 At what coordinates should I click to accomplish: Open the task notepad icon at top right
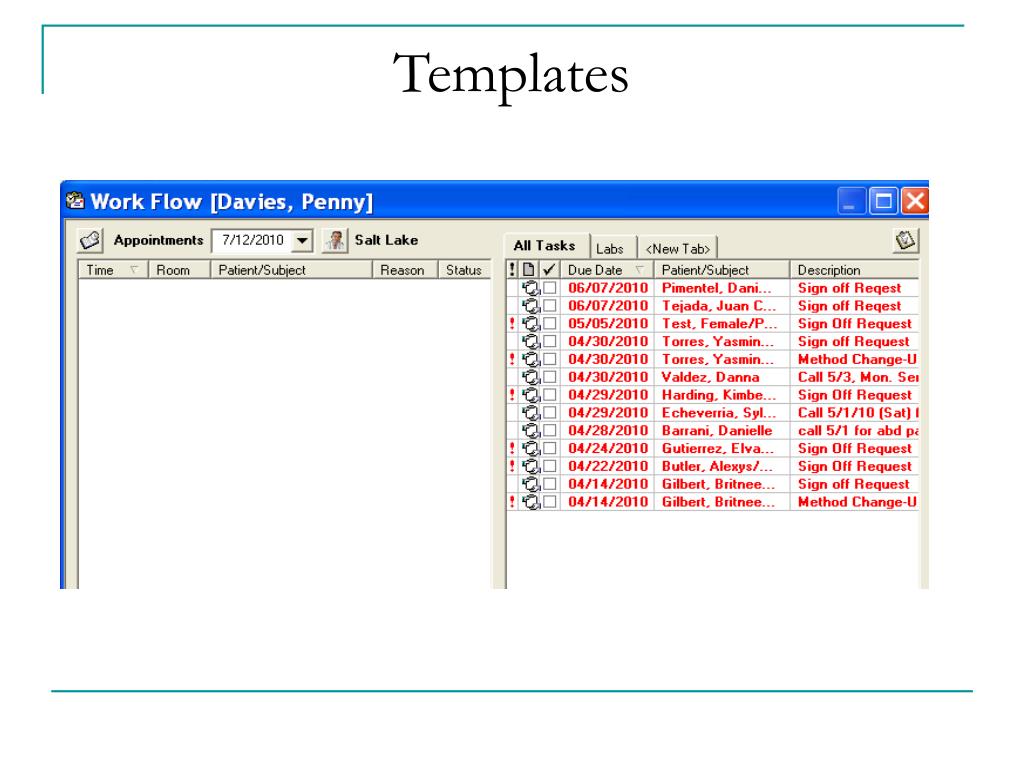(905, 240)
